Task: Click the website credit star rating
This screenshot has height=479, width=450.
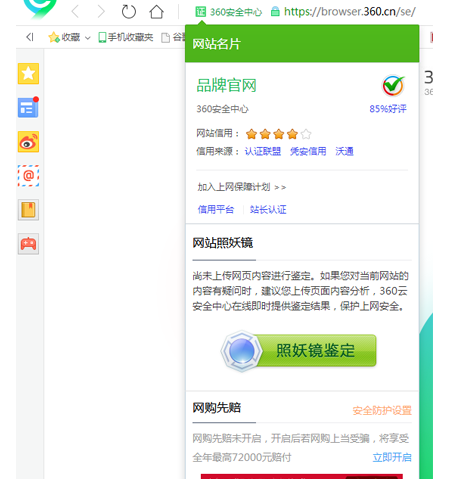Action: [x=278, y=134]
